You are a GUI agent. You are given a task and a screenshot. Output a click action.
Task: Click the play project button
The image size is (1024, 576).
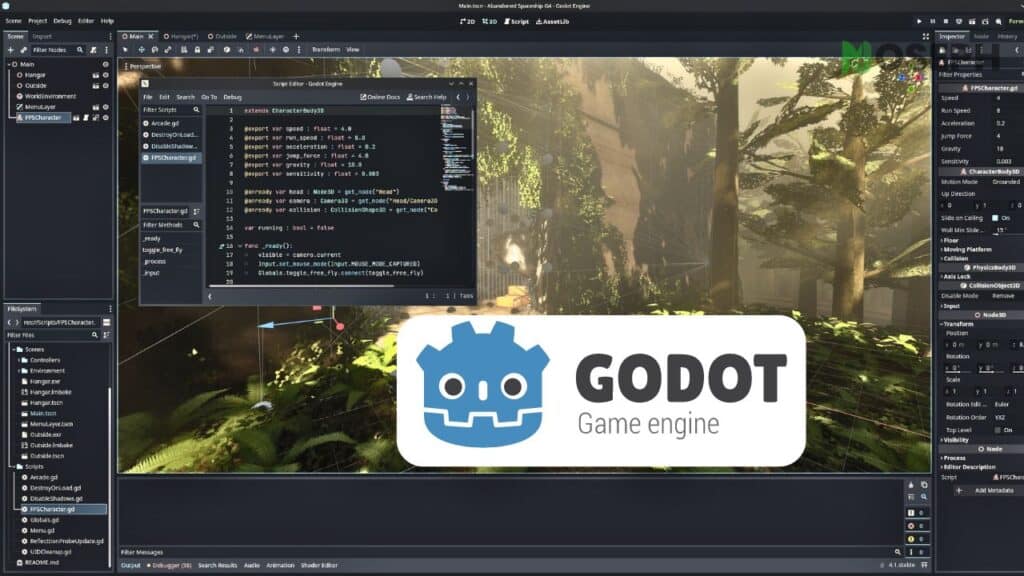click(920, 22)
